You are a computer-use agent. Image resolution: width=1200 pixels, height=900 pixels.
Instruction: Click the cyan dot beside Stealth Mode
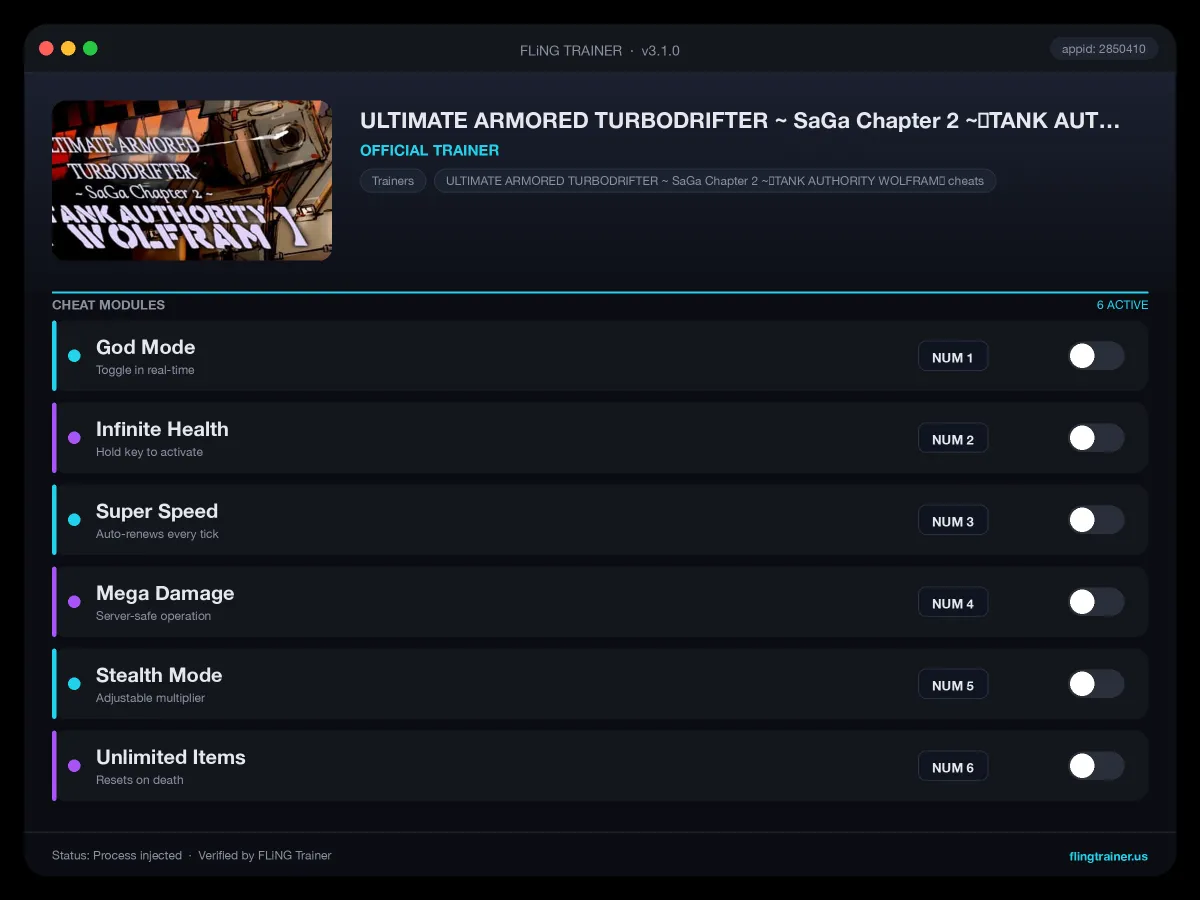pyautogui.click(x=74, y=684)
